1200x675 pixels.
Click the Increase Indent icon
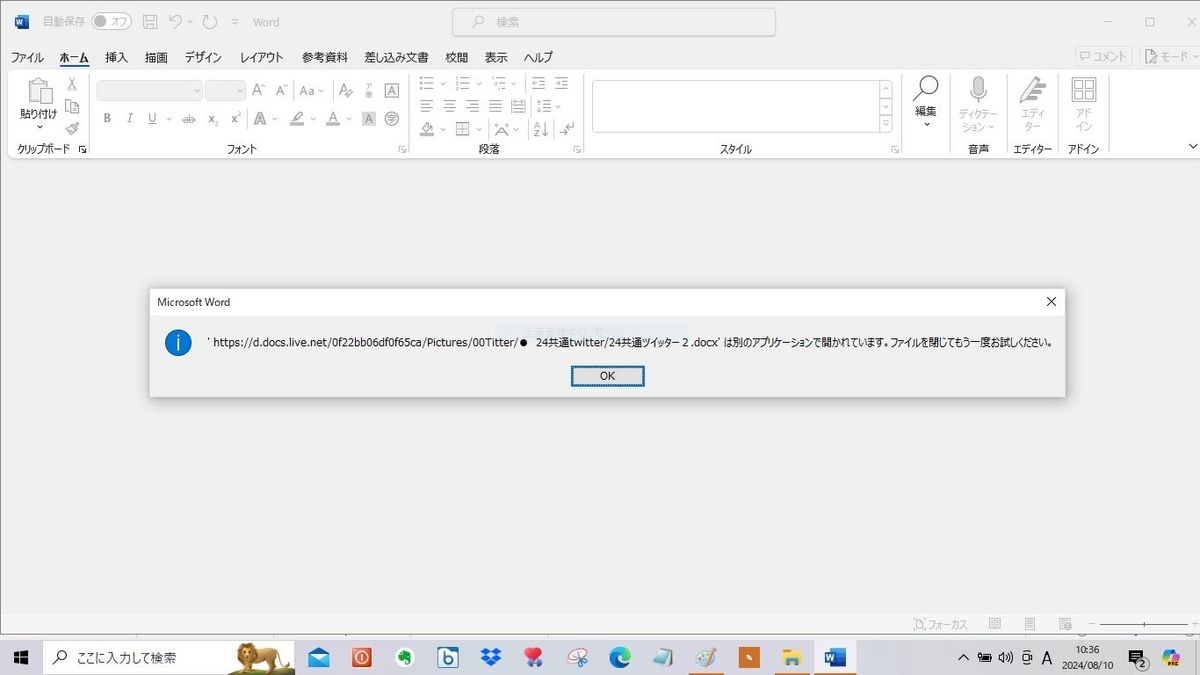(x=562, y=83)
